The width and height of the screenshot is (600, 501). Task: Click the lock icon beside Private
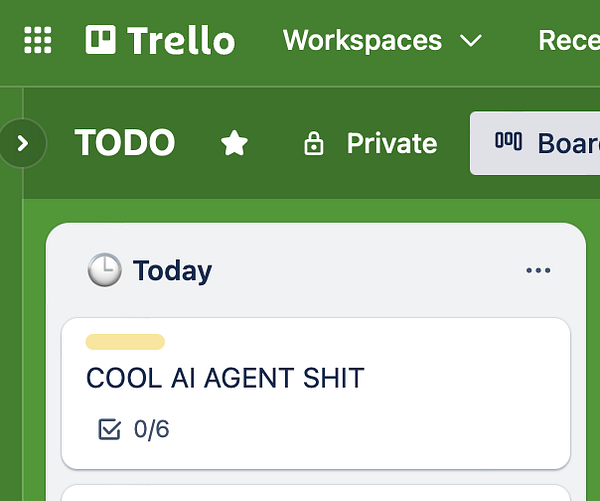(x=314, y=144)
